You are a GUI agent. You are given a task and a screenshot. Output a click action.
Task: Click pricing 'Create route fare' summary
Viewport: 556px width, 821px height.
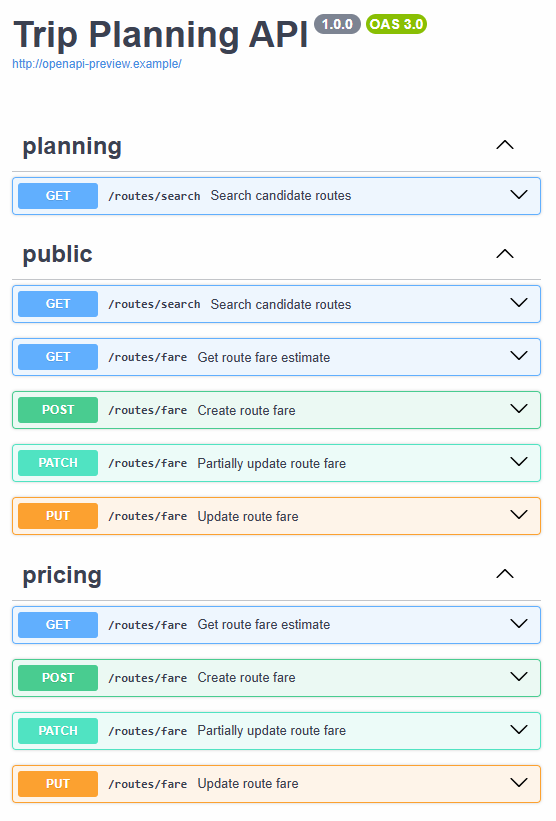(246, 678)
